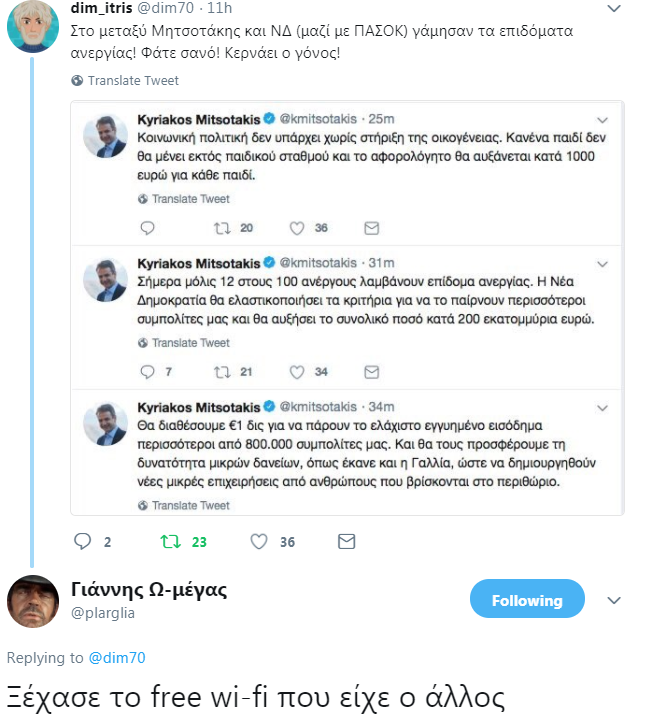Expand chevron menu on 34m Mitsotakis tweet
The image size is (662, 722).
pos(603,408)
